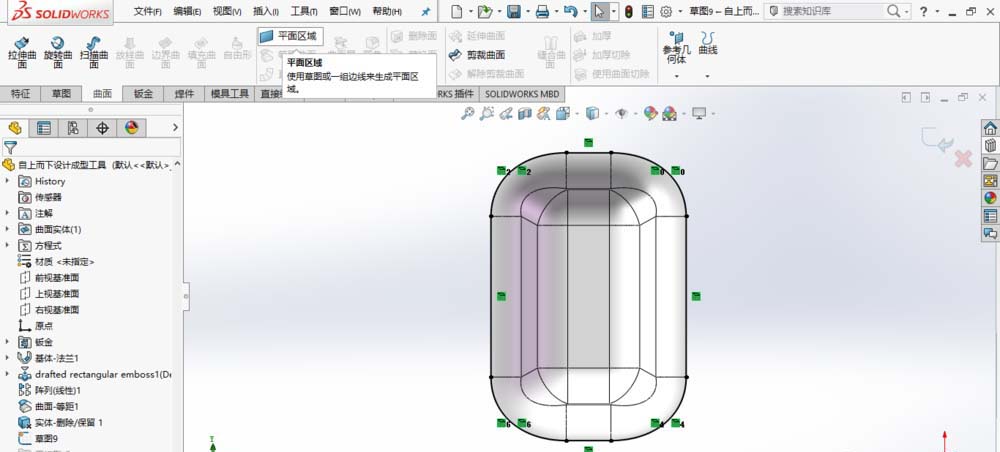Click the Help question mark icon
Viewport: 1000px width, 452px height.
click(x=923, y=11)
